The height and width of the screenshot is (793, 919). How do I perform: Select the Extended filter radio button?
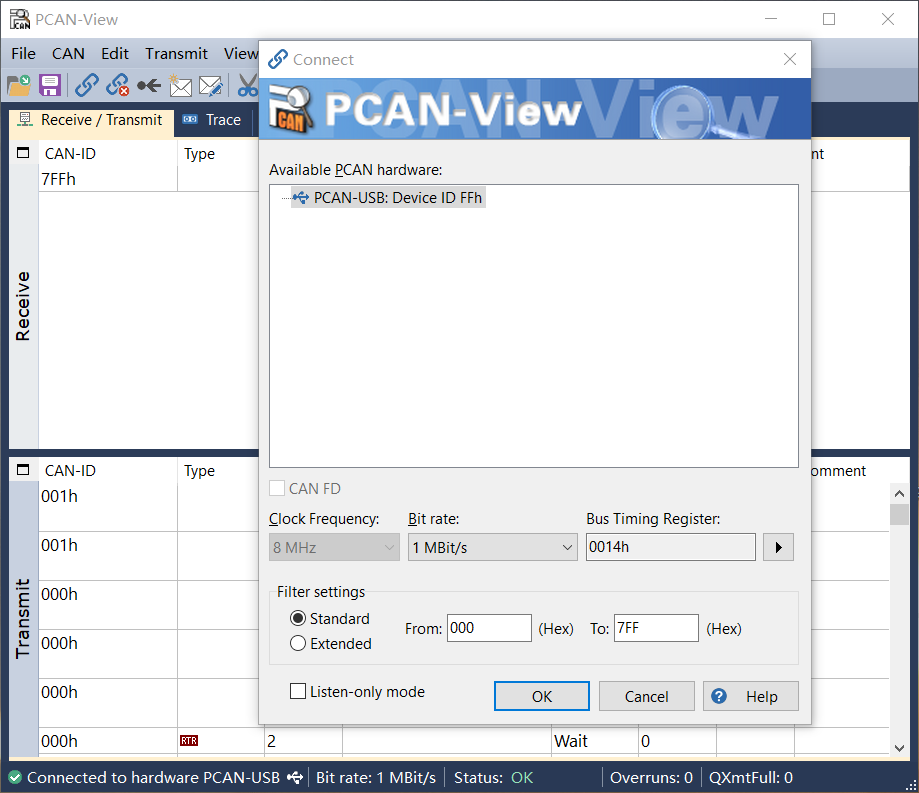click(x=298, y=644)
